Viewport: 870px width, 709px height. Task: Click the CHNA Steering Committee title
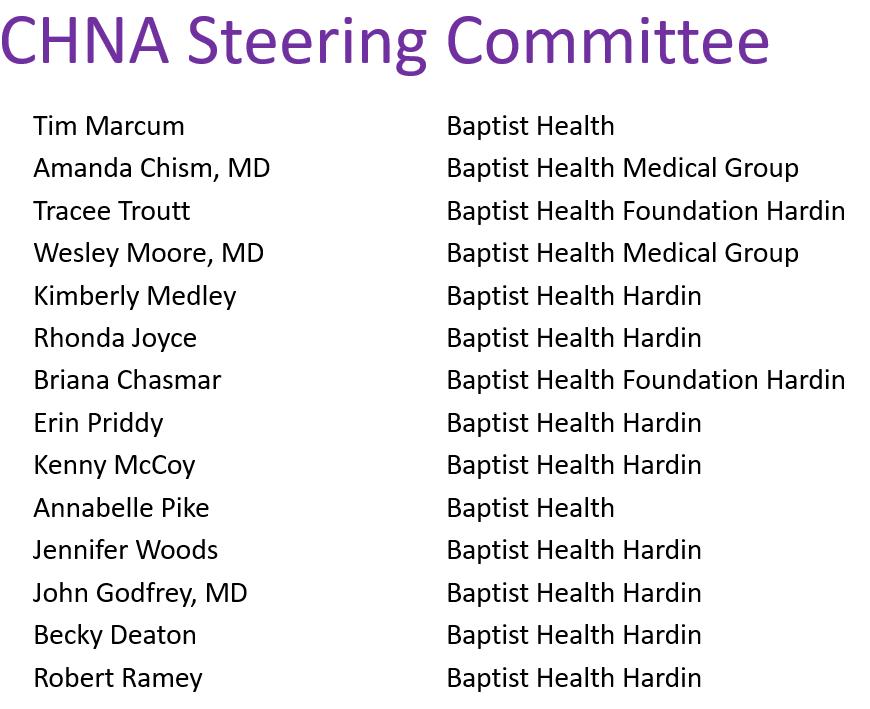click(x=385, y=40)
